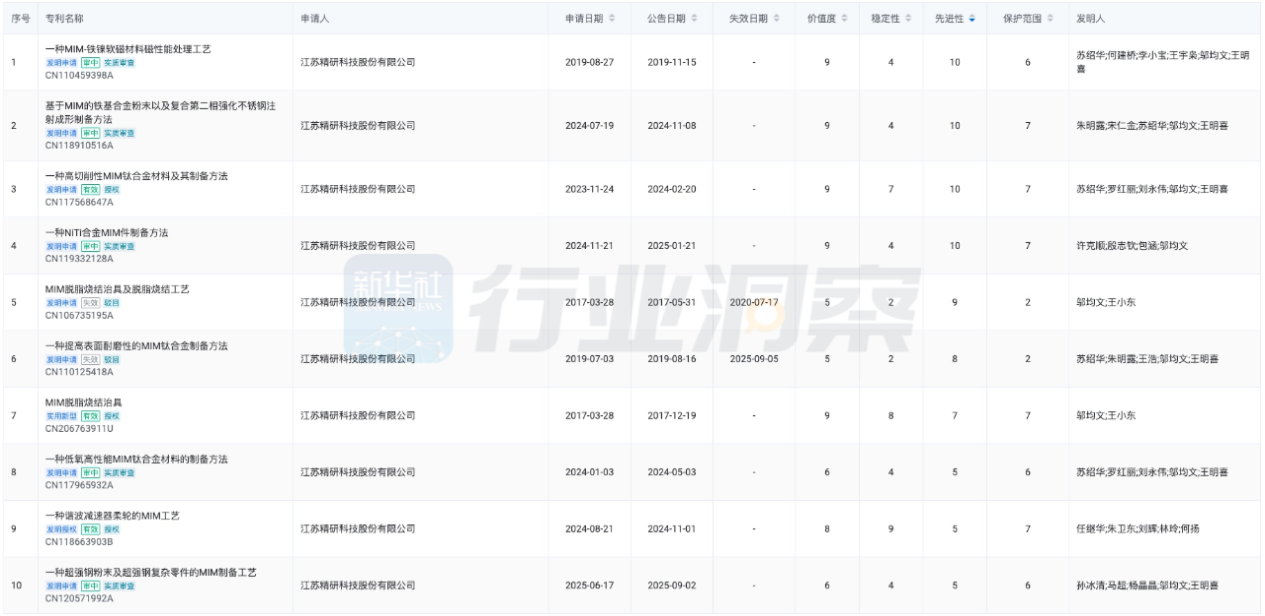The width and height of the screenshot is (1265, 616).
Task: Open patent 一种低氧高性能MIM钛合金材料的制备方法
Action: 136,459
